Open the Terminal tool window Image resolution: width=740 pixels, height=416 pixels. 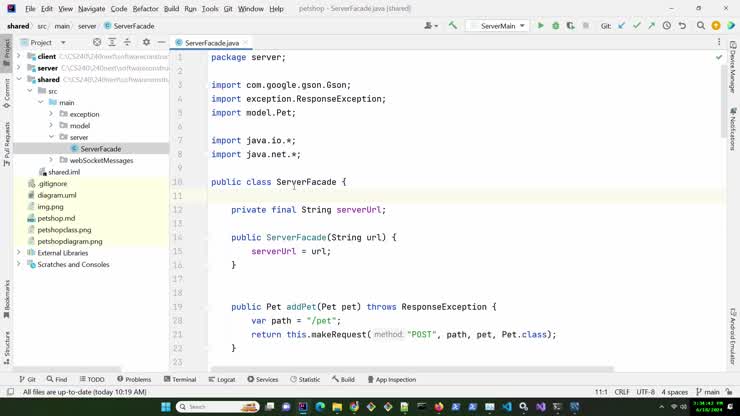180,379
